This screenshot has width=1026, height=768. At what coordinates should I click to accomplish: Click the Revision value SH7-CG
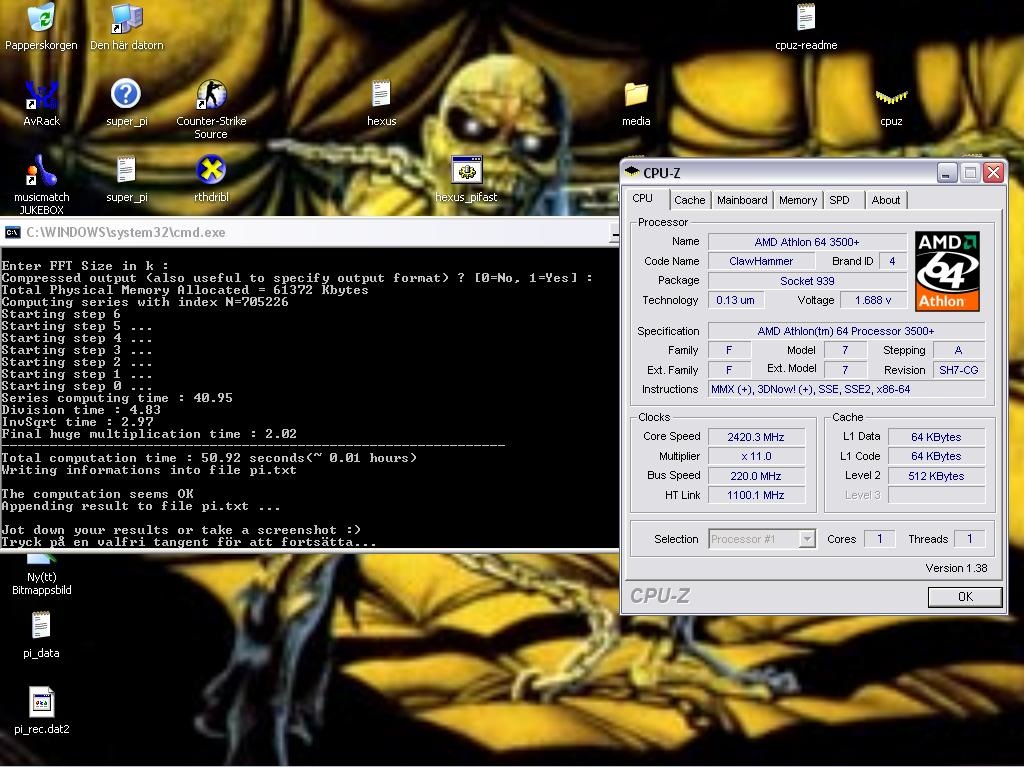(x=959, y=370)
